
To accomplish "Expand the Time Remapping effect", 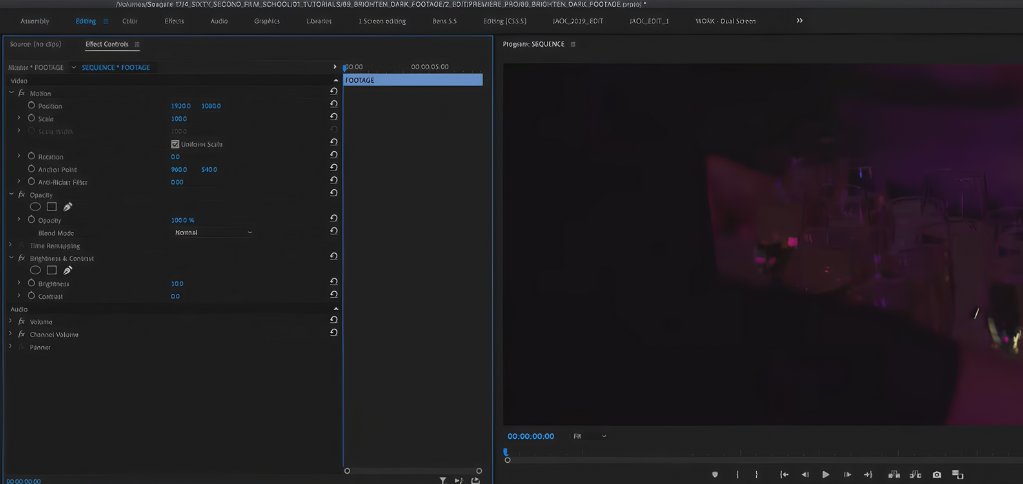I will (x=11, y=245).
